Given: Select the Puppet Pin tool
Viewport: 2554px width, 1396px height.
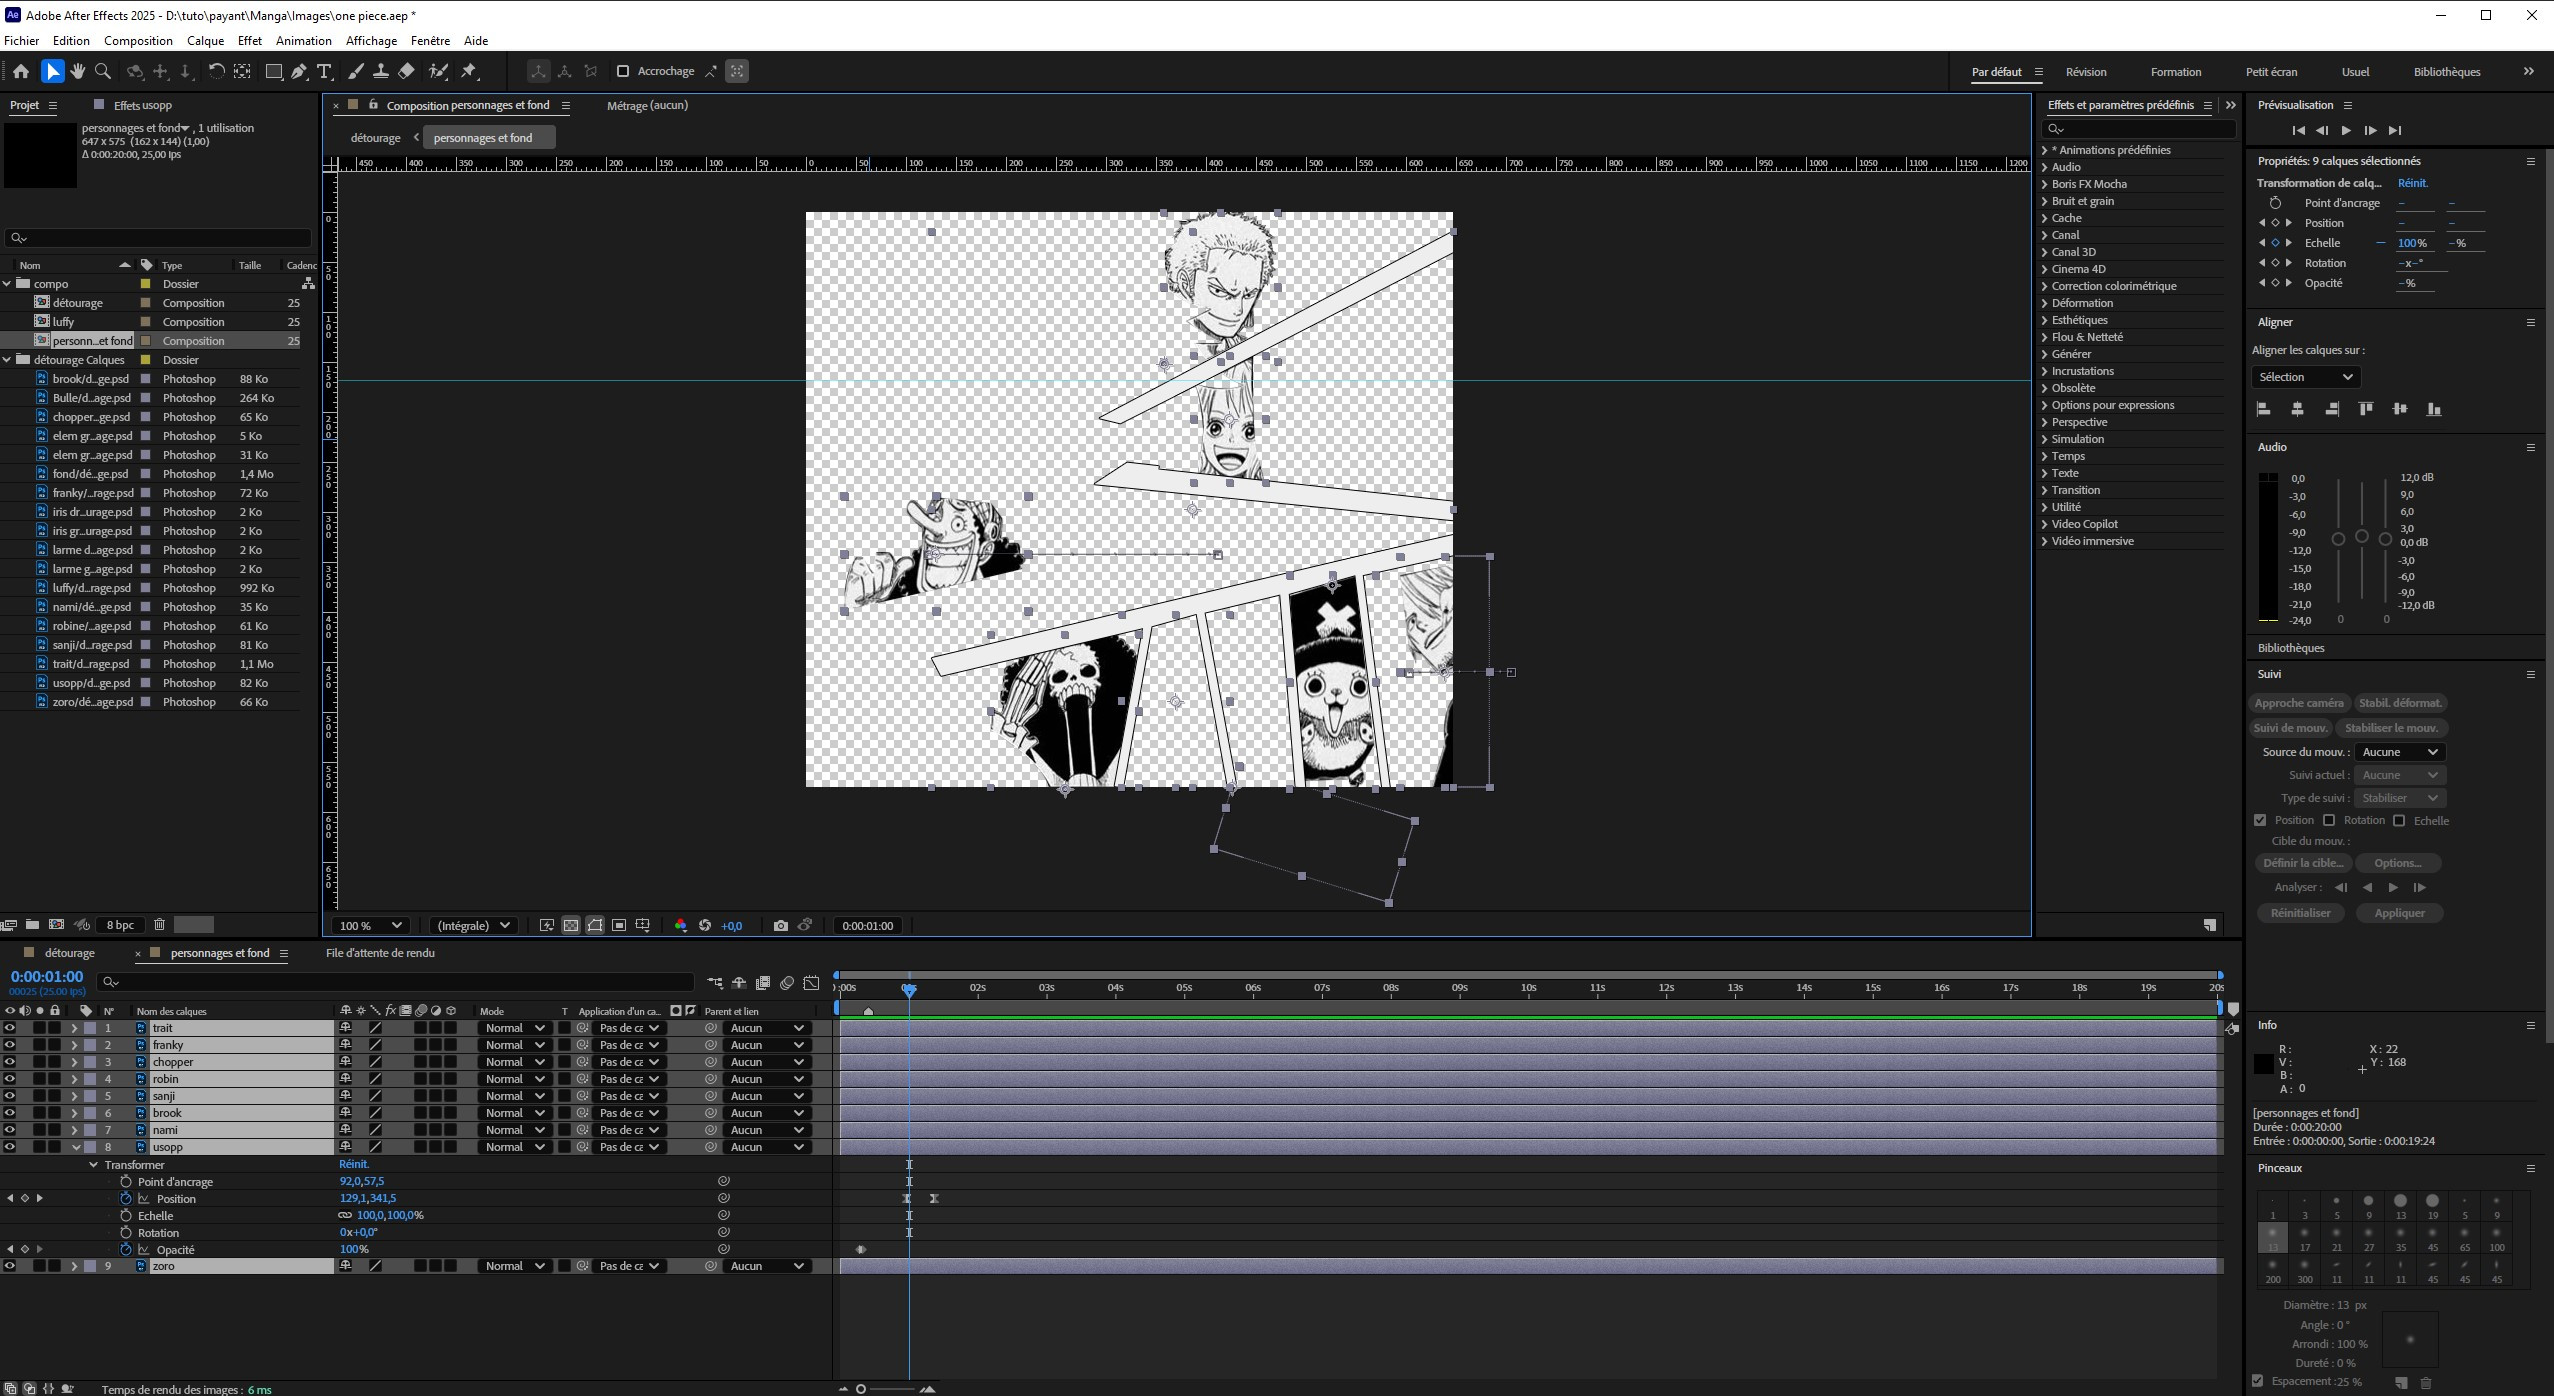Looking at the screenshot, I should (x=469, y=71).
